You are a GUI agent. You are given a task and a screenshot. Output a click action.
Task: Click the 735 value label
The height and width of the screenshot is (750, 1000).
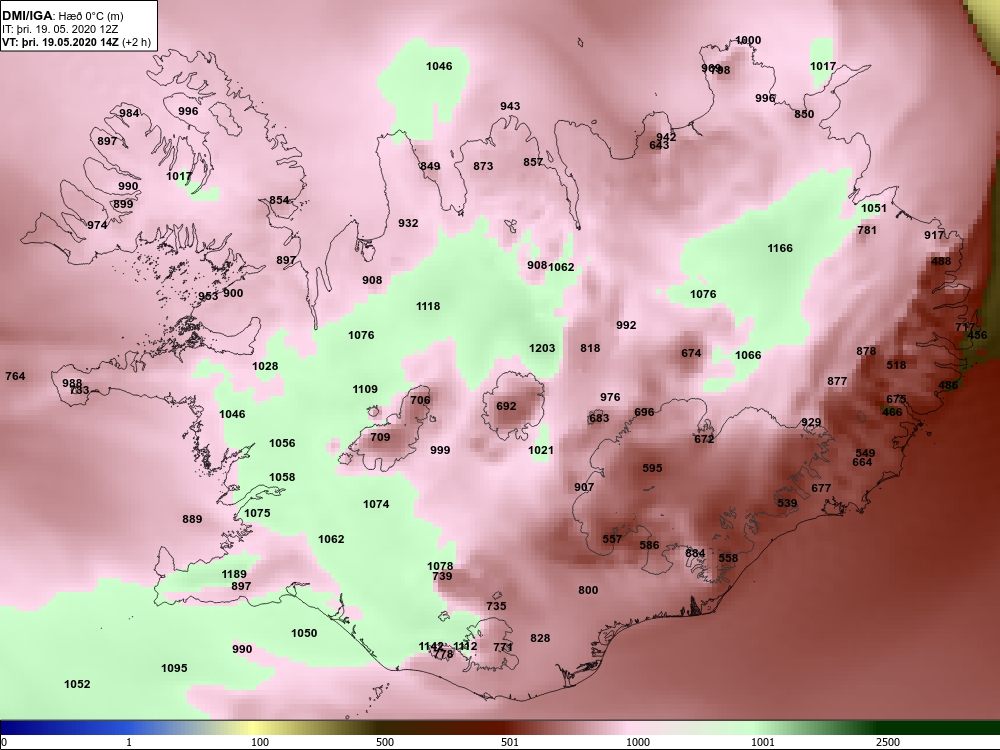point(496,606)
